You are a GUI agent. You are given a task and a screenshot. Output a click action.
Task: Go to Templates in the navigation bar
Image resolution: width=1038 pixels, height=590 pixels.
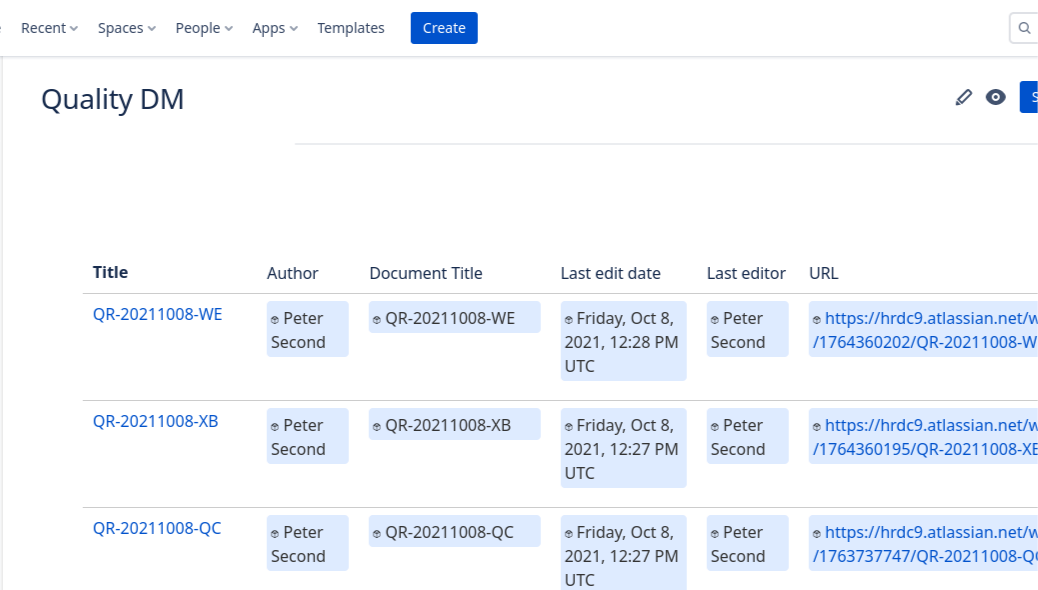[351, 28]
